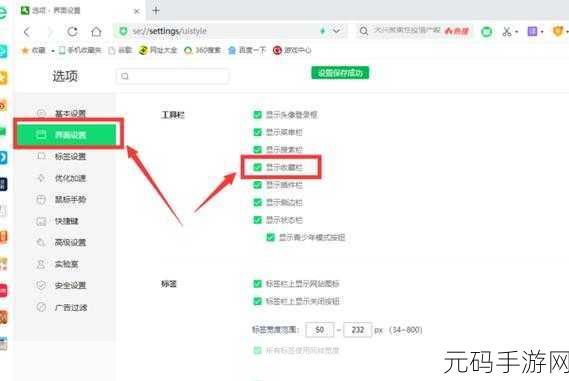Select 安全设置 in settings sidebar

pos(65,286)
